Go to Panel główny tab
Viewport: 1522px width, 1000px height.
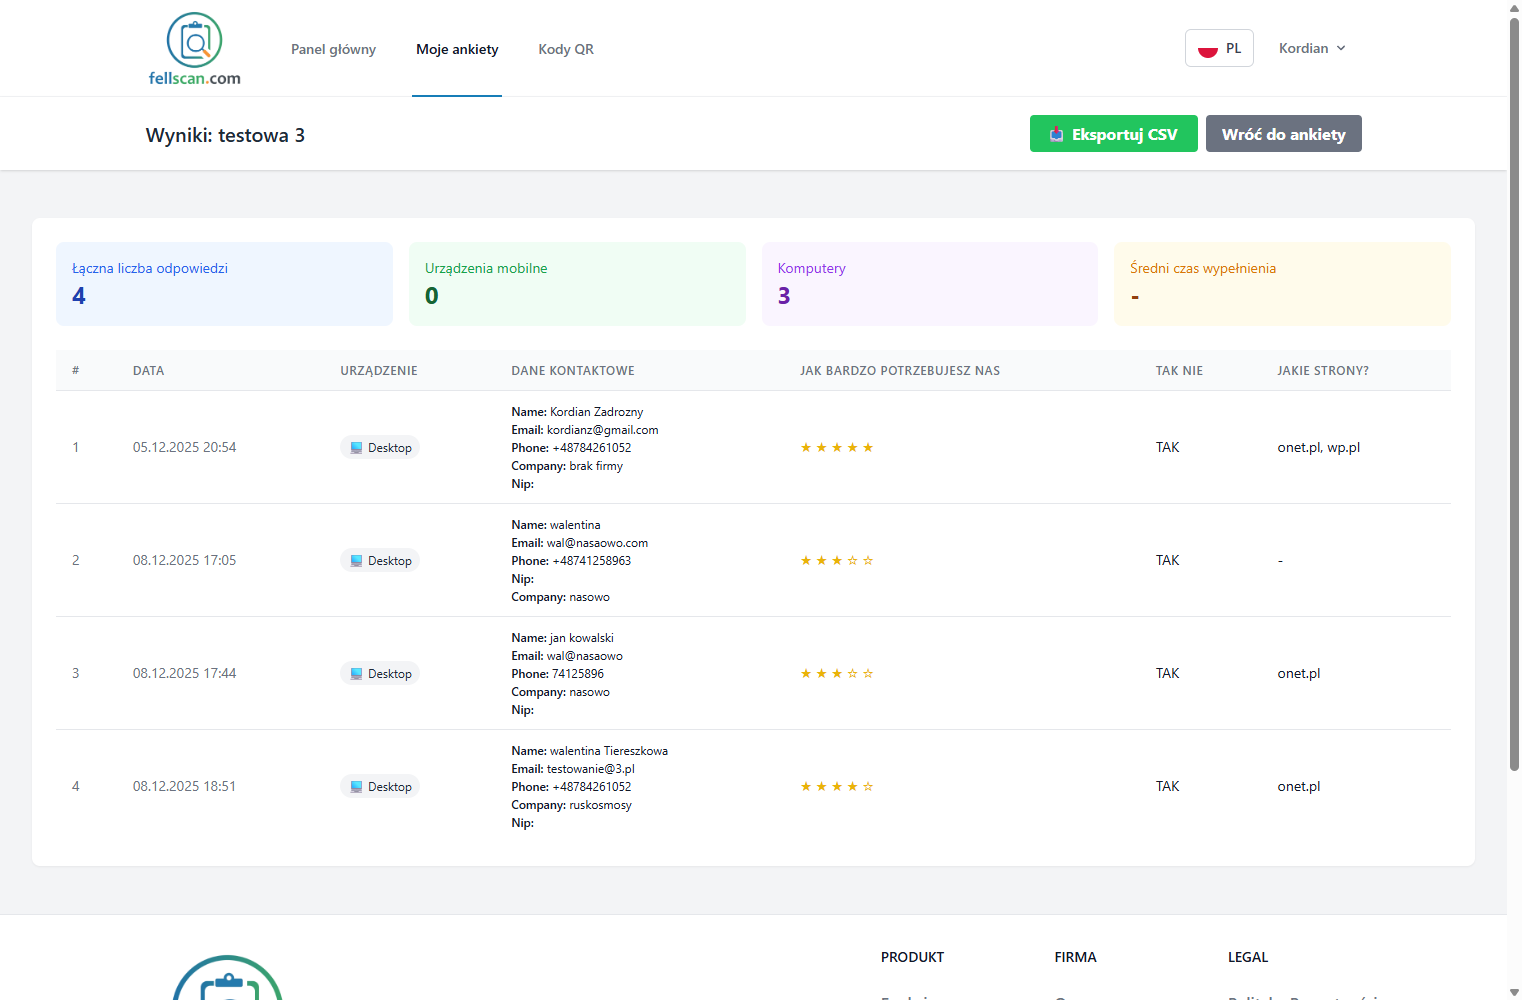coord(333,49)
